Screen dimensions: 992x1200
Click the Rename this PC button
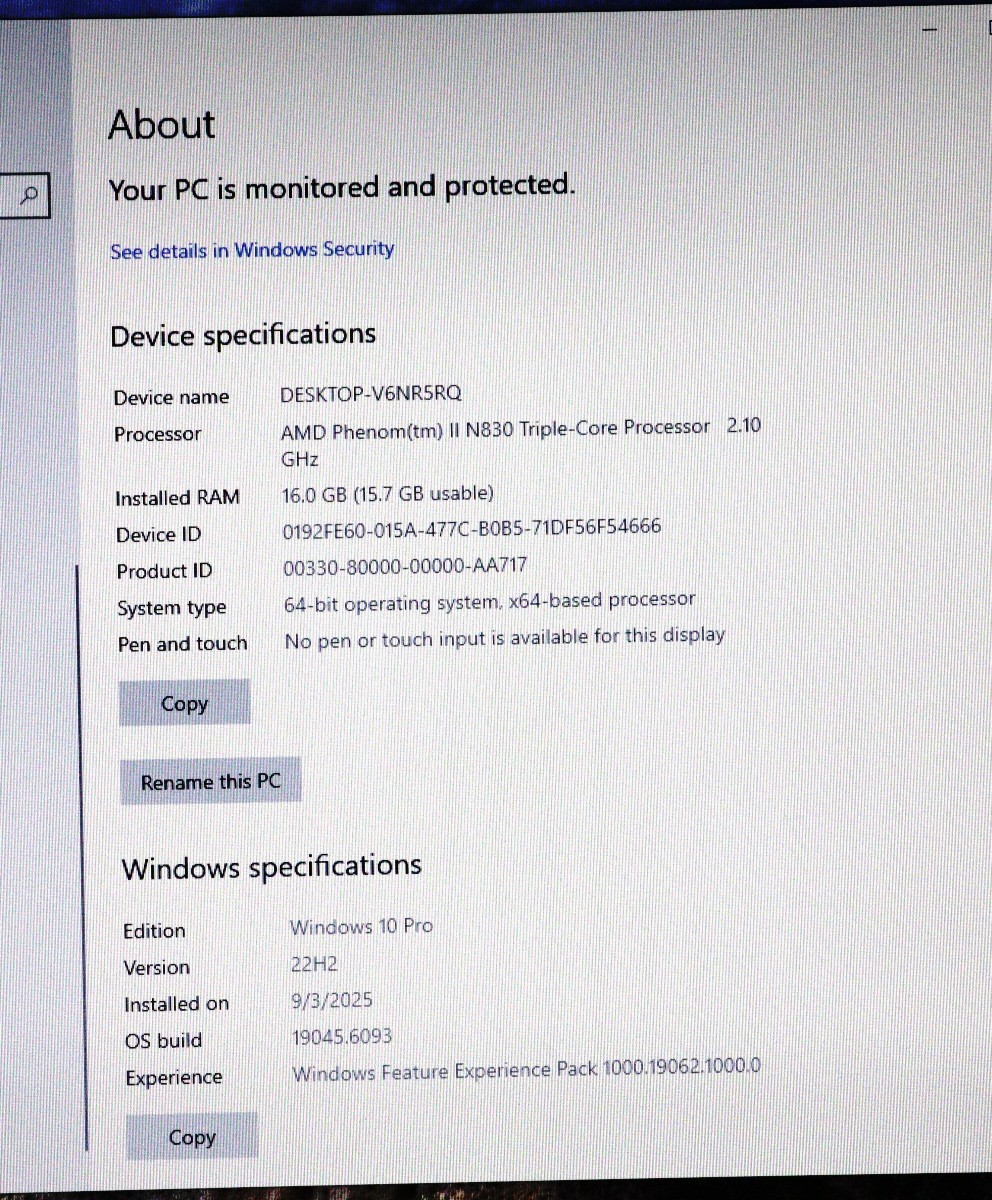point(210,782)
